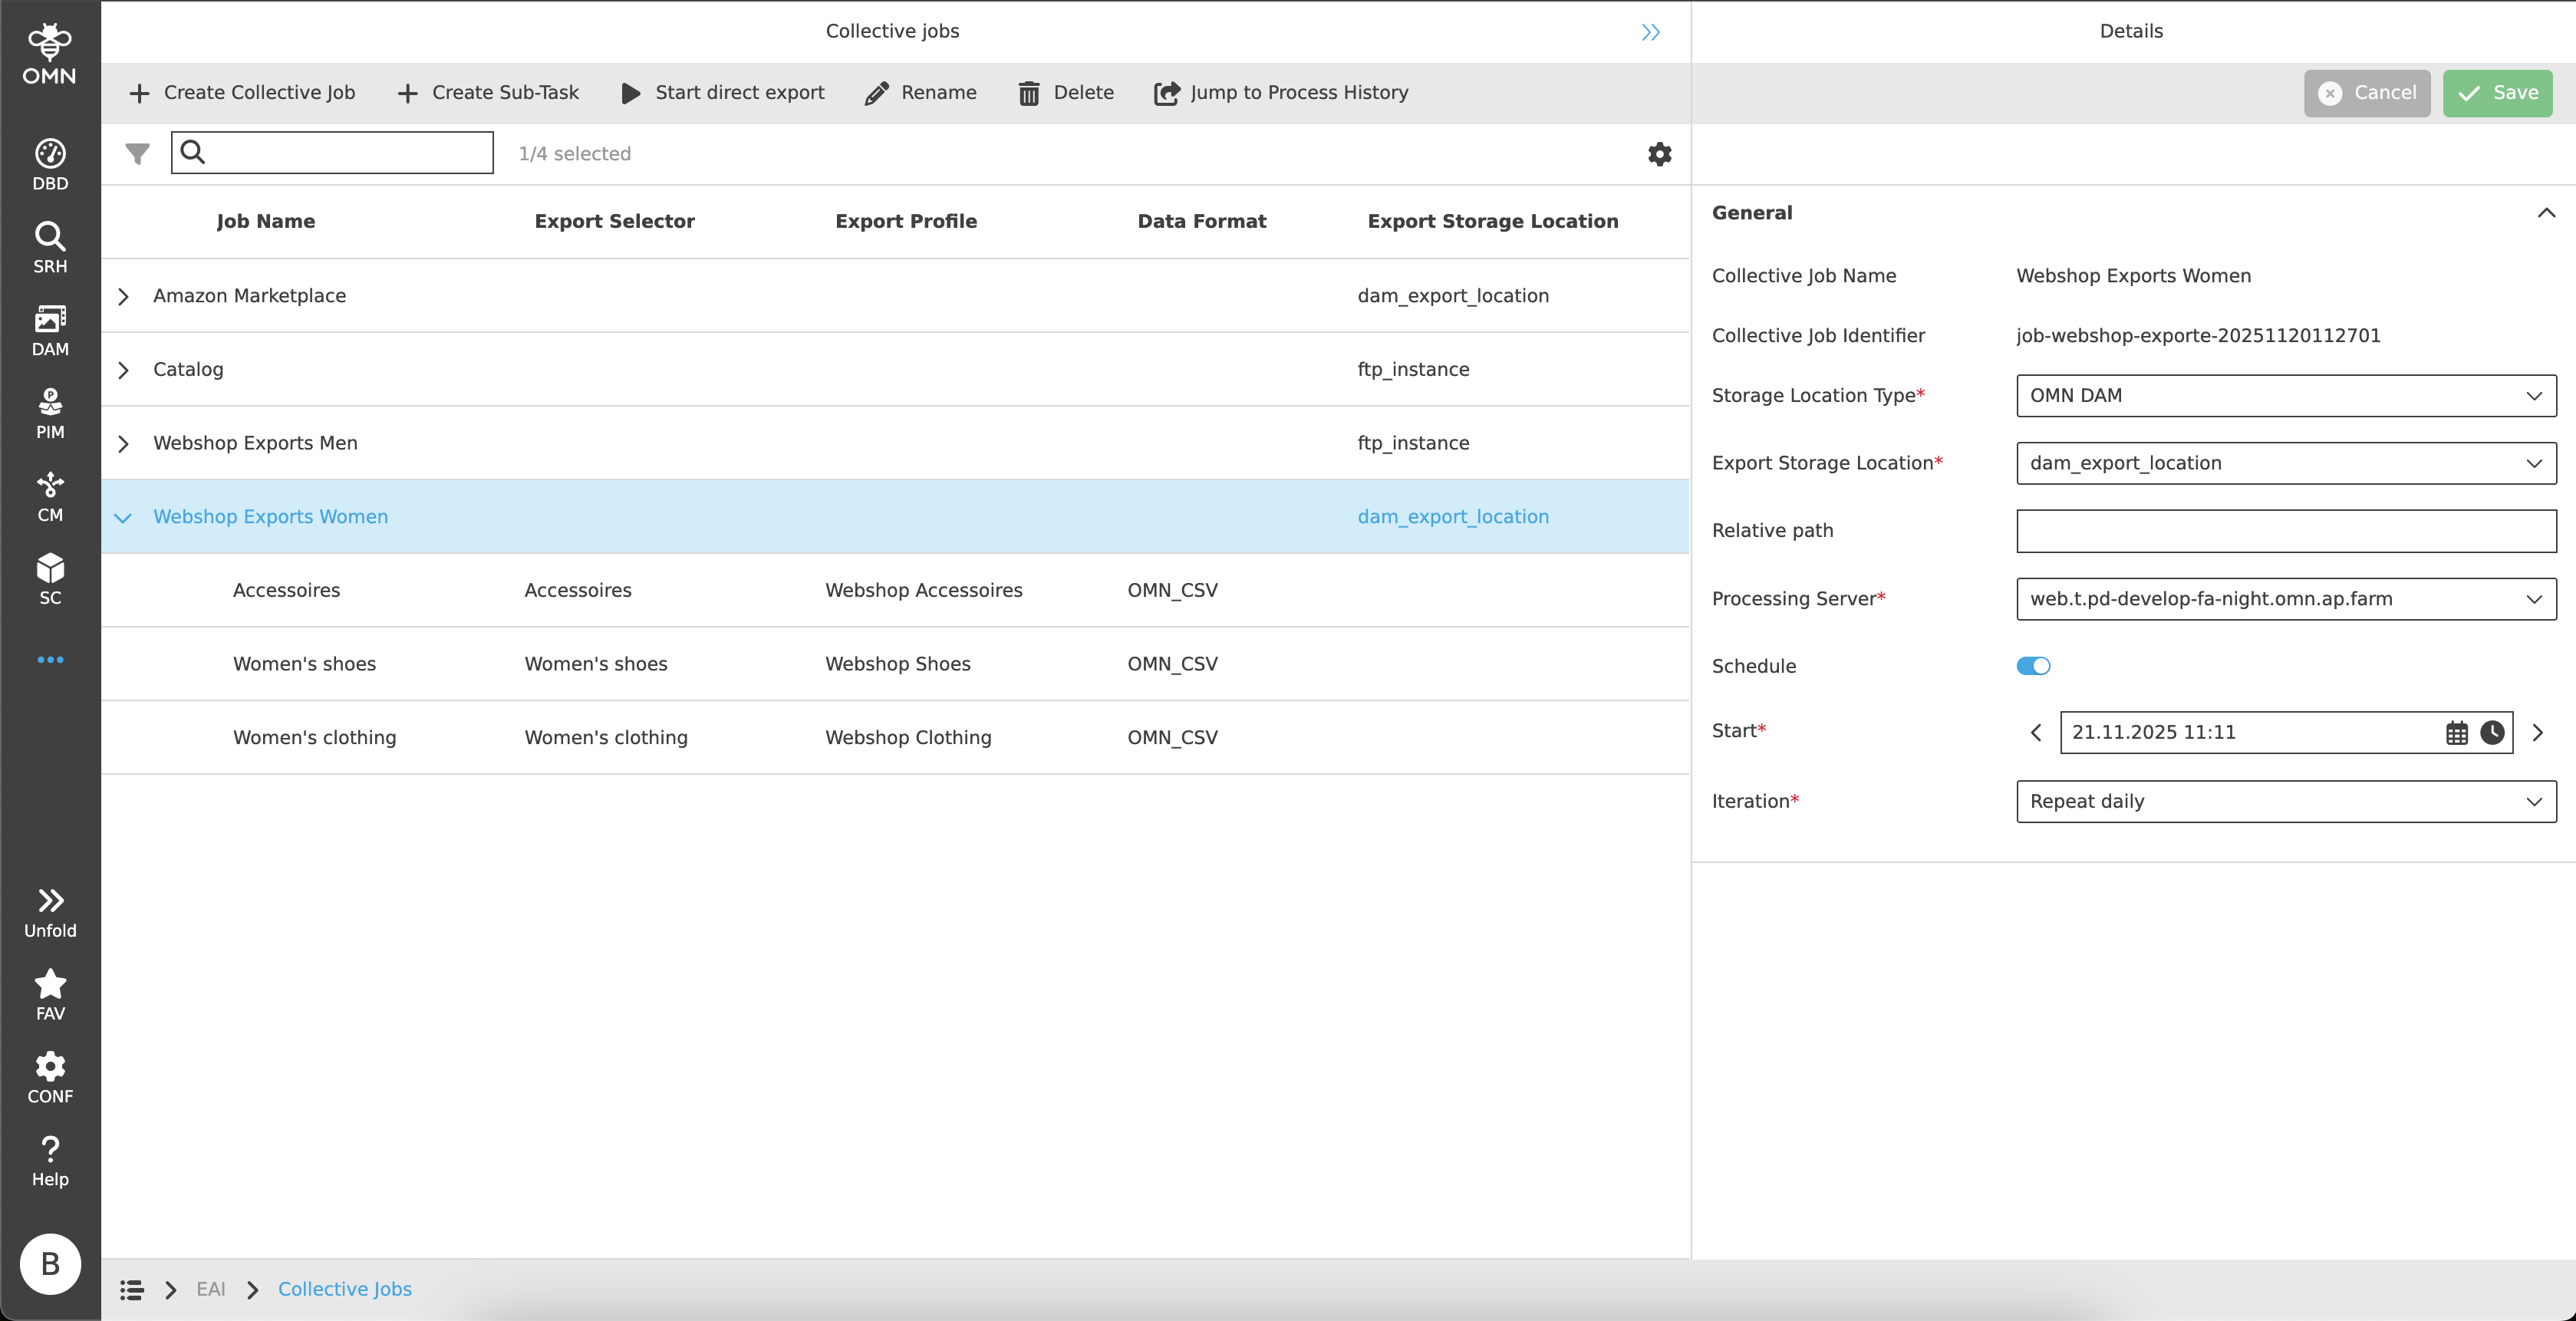The width and height of the screenshot is (2576, 1321).
Task: Open the Storage Location Type dropdown
Action: tap(2285, 395)
